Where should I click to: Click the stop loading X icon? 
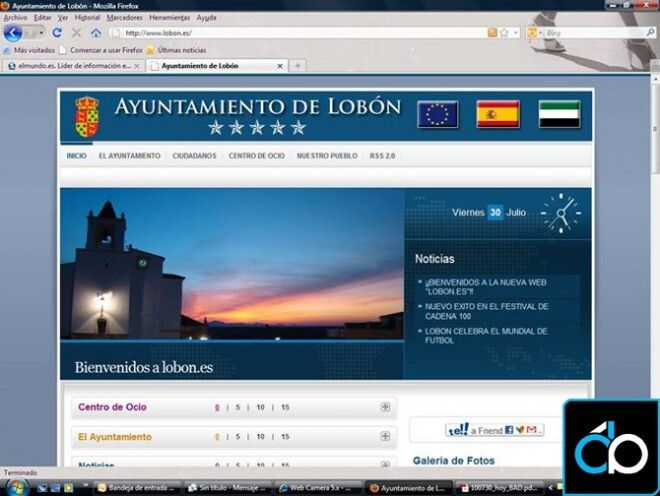77,33
